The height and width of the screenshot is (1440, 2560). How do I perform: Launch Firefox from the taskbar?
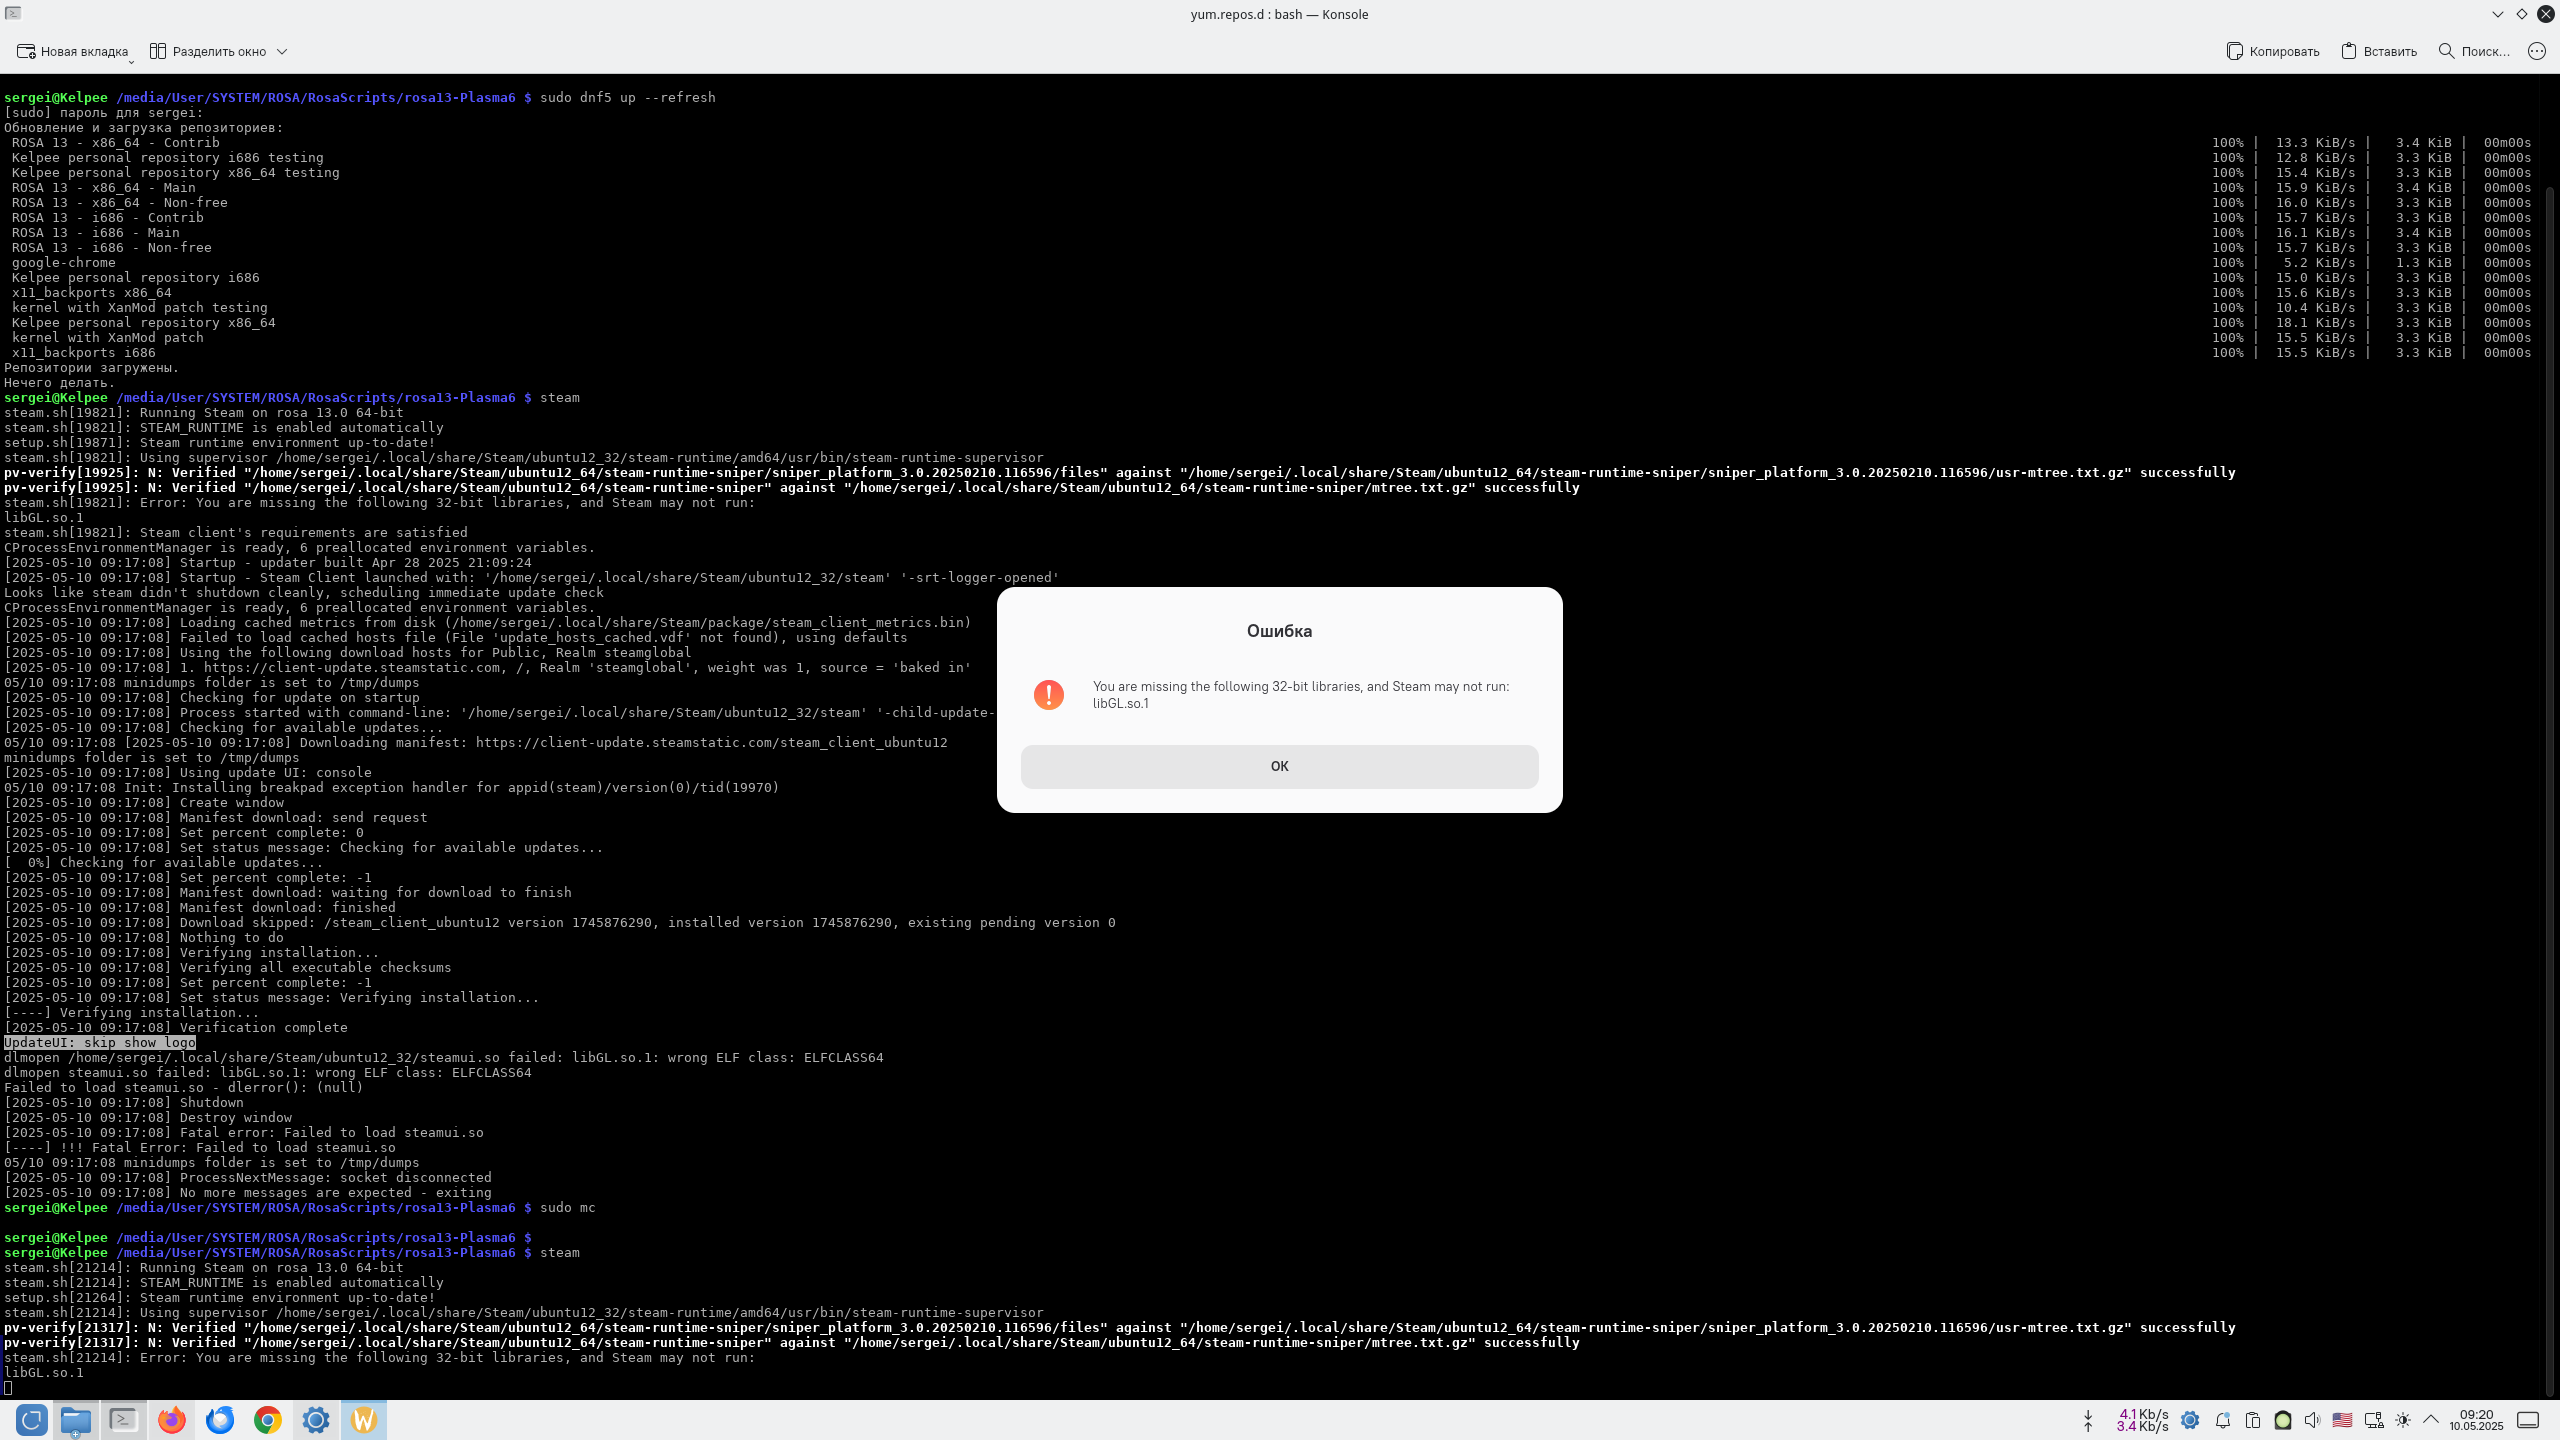pos(172,1420)
